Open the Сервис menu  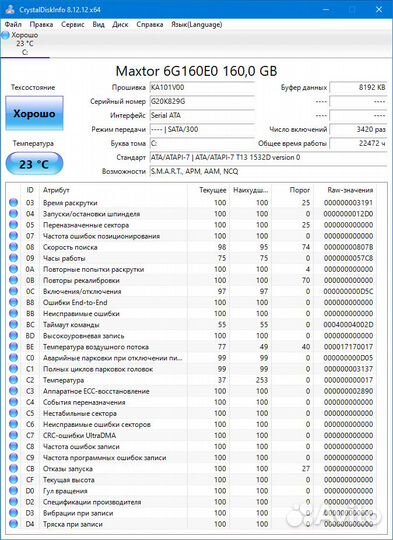coord(73,24)
